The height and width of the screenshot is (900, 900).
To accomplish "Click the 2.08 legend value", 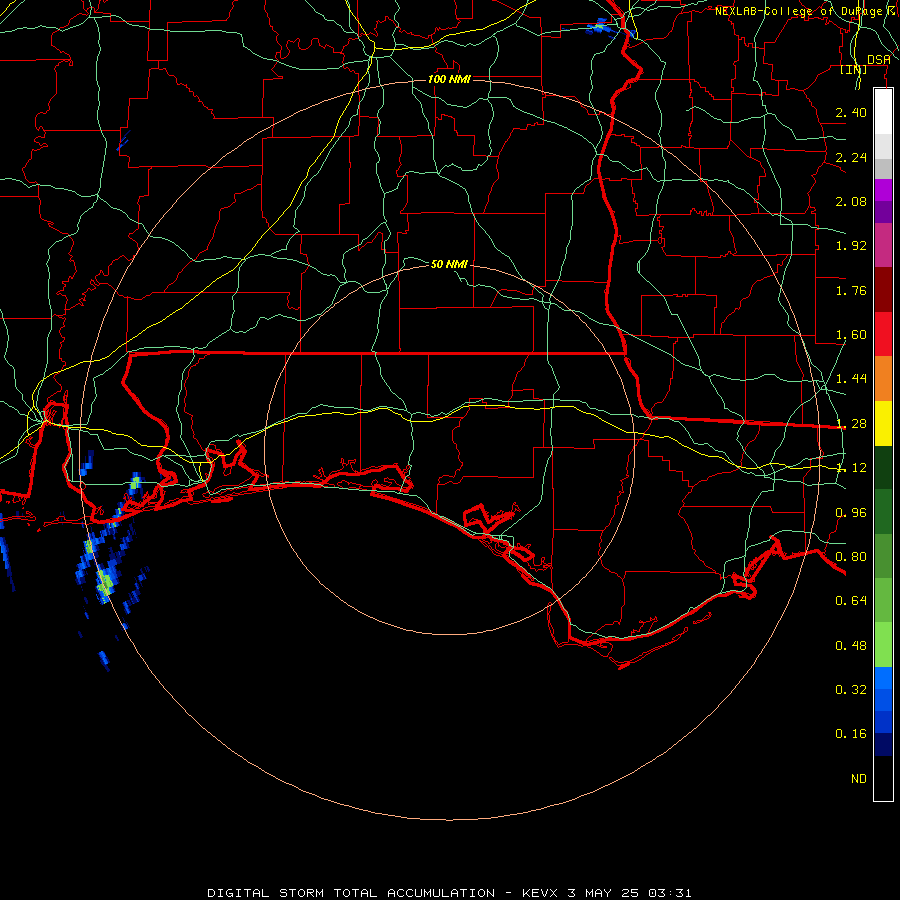I will point(851,201).
